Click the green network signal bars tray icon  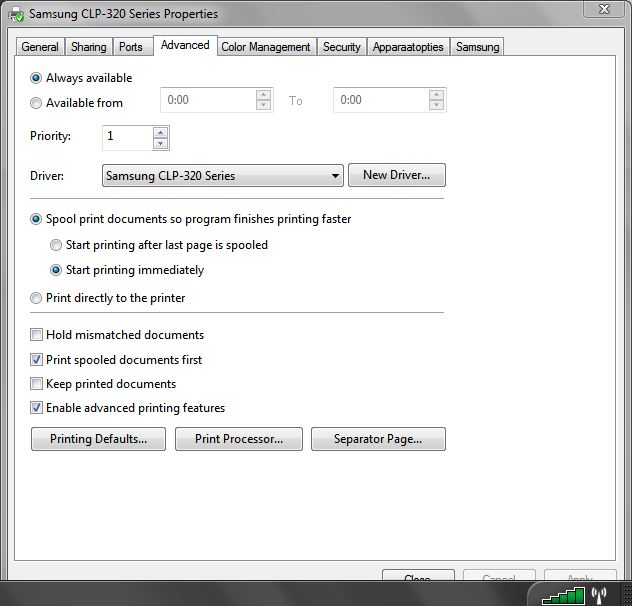563,596
